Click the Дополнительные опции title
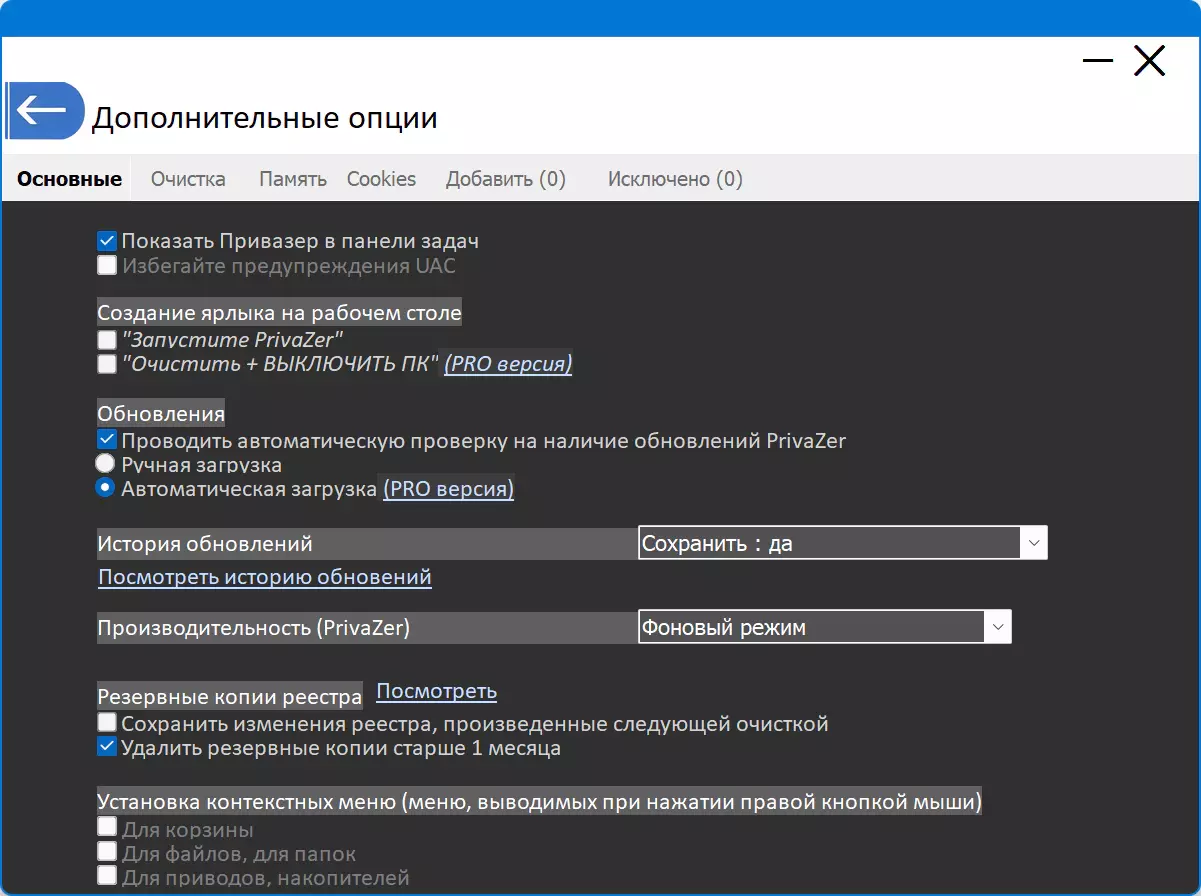This screenshot has height=896, width=1201. (x=265, y=118)
